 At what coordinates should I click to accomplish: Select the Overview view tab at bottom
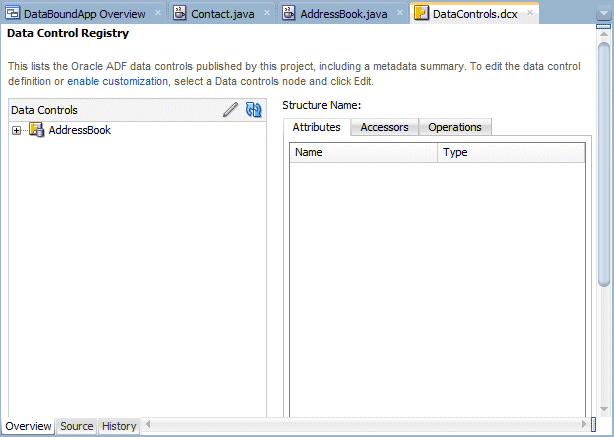point(28,426)
